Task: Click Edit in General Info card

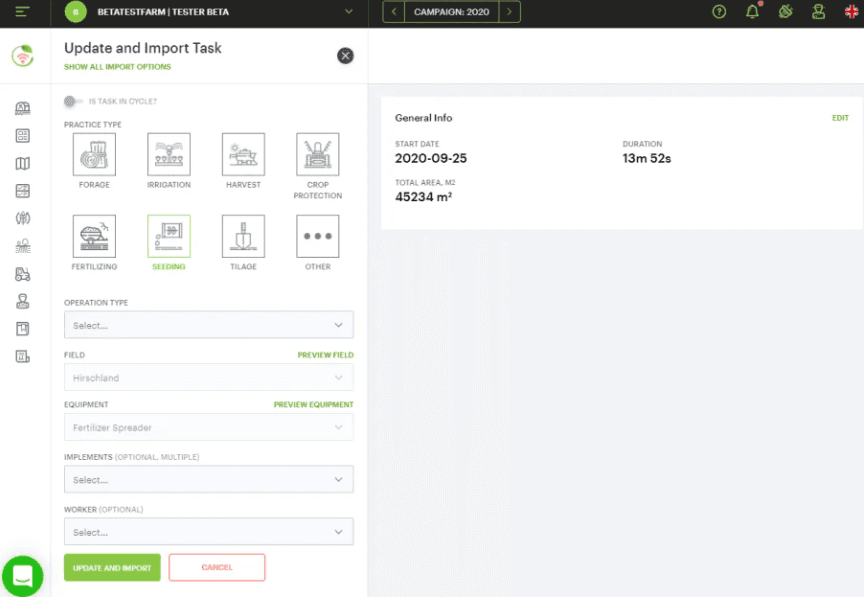Action: (840, 118)
